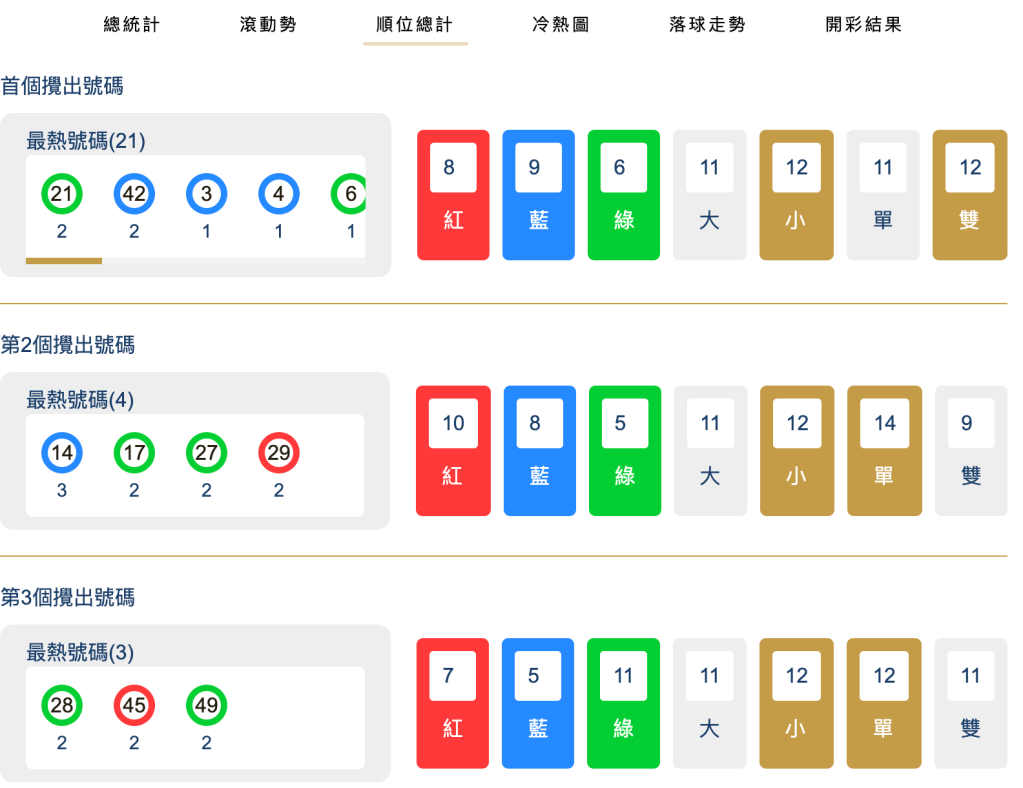Click number ball 49 in third panel
The width and height of the screenshot is (1023, 788).
tap(206, 706)
